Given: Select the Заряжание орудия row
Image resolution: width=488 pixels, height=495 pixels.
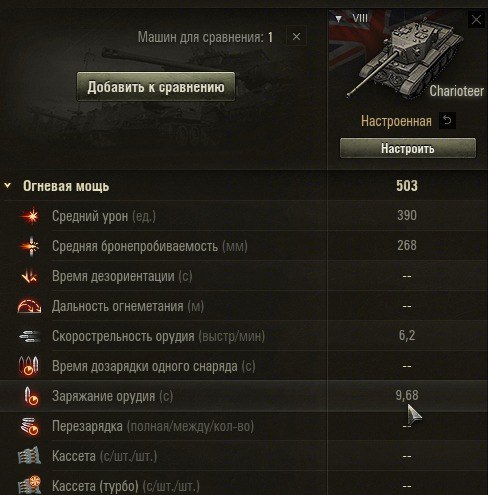Looking at the screenshot, I should (244, 396).
